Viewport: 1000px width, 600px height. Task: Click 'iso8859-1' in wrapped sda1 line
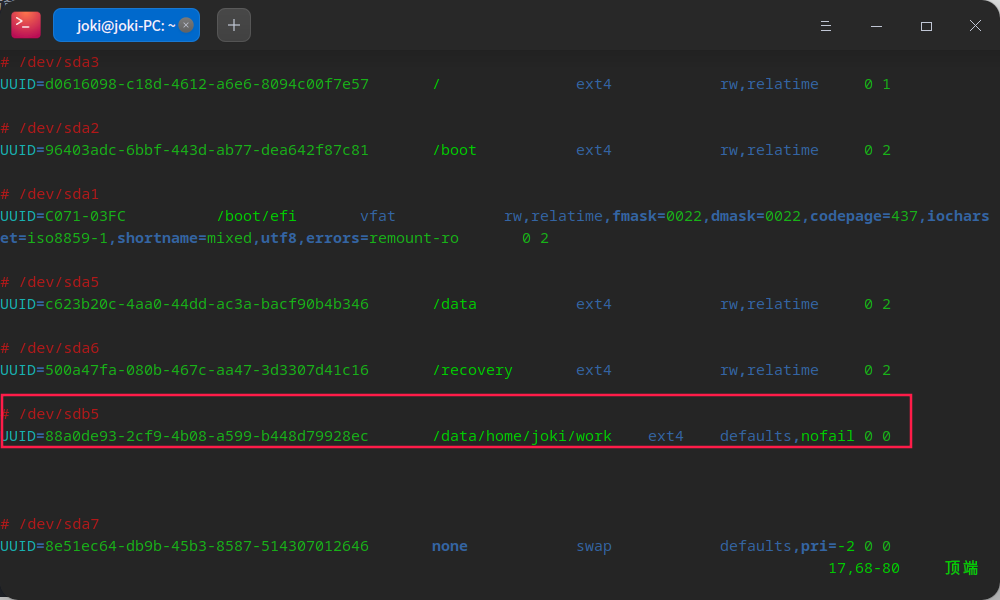(x=67, y=238)
